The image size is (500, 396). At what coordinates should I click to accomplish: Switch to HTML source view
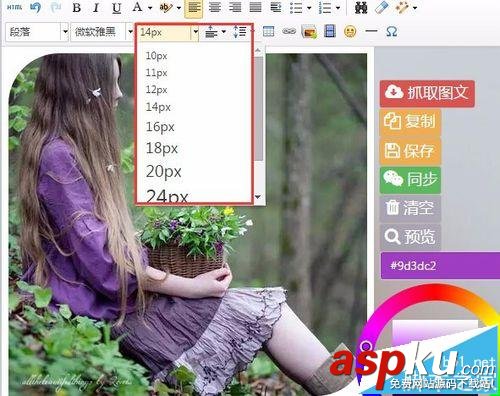point(14,7)
